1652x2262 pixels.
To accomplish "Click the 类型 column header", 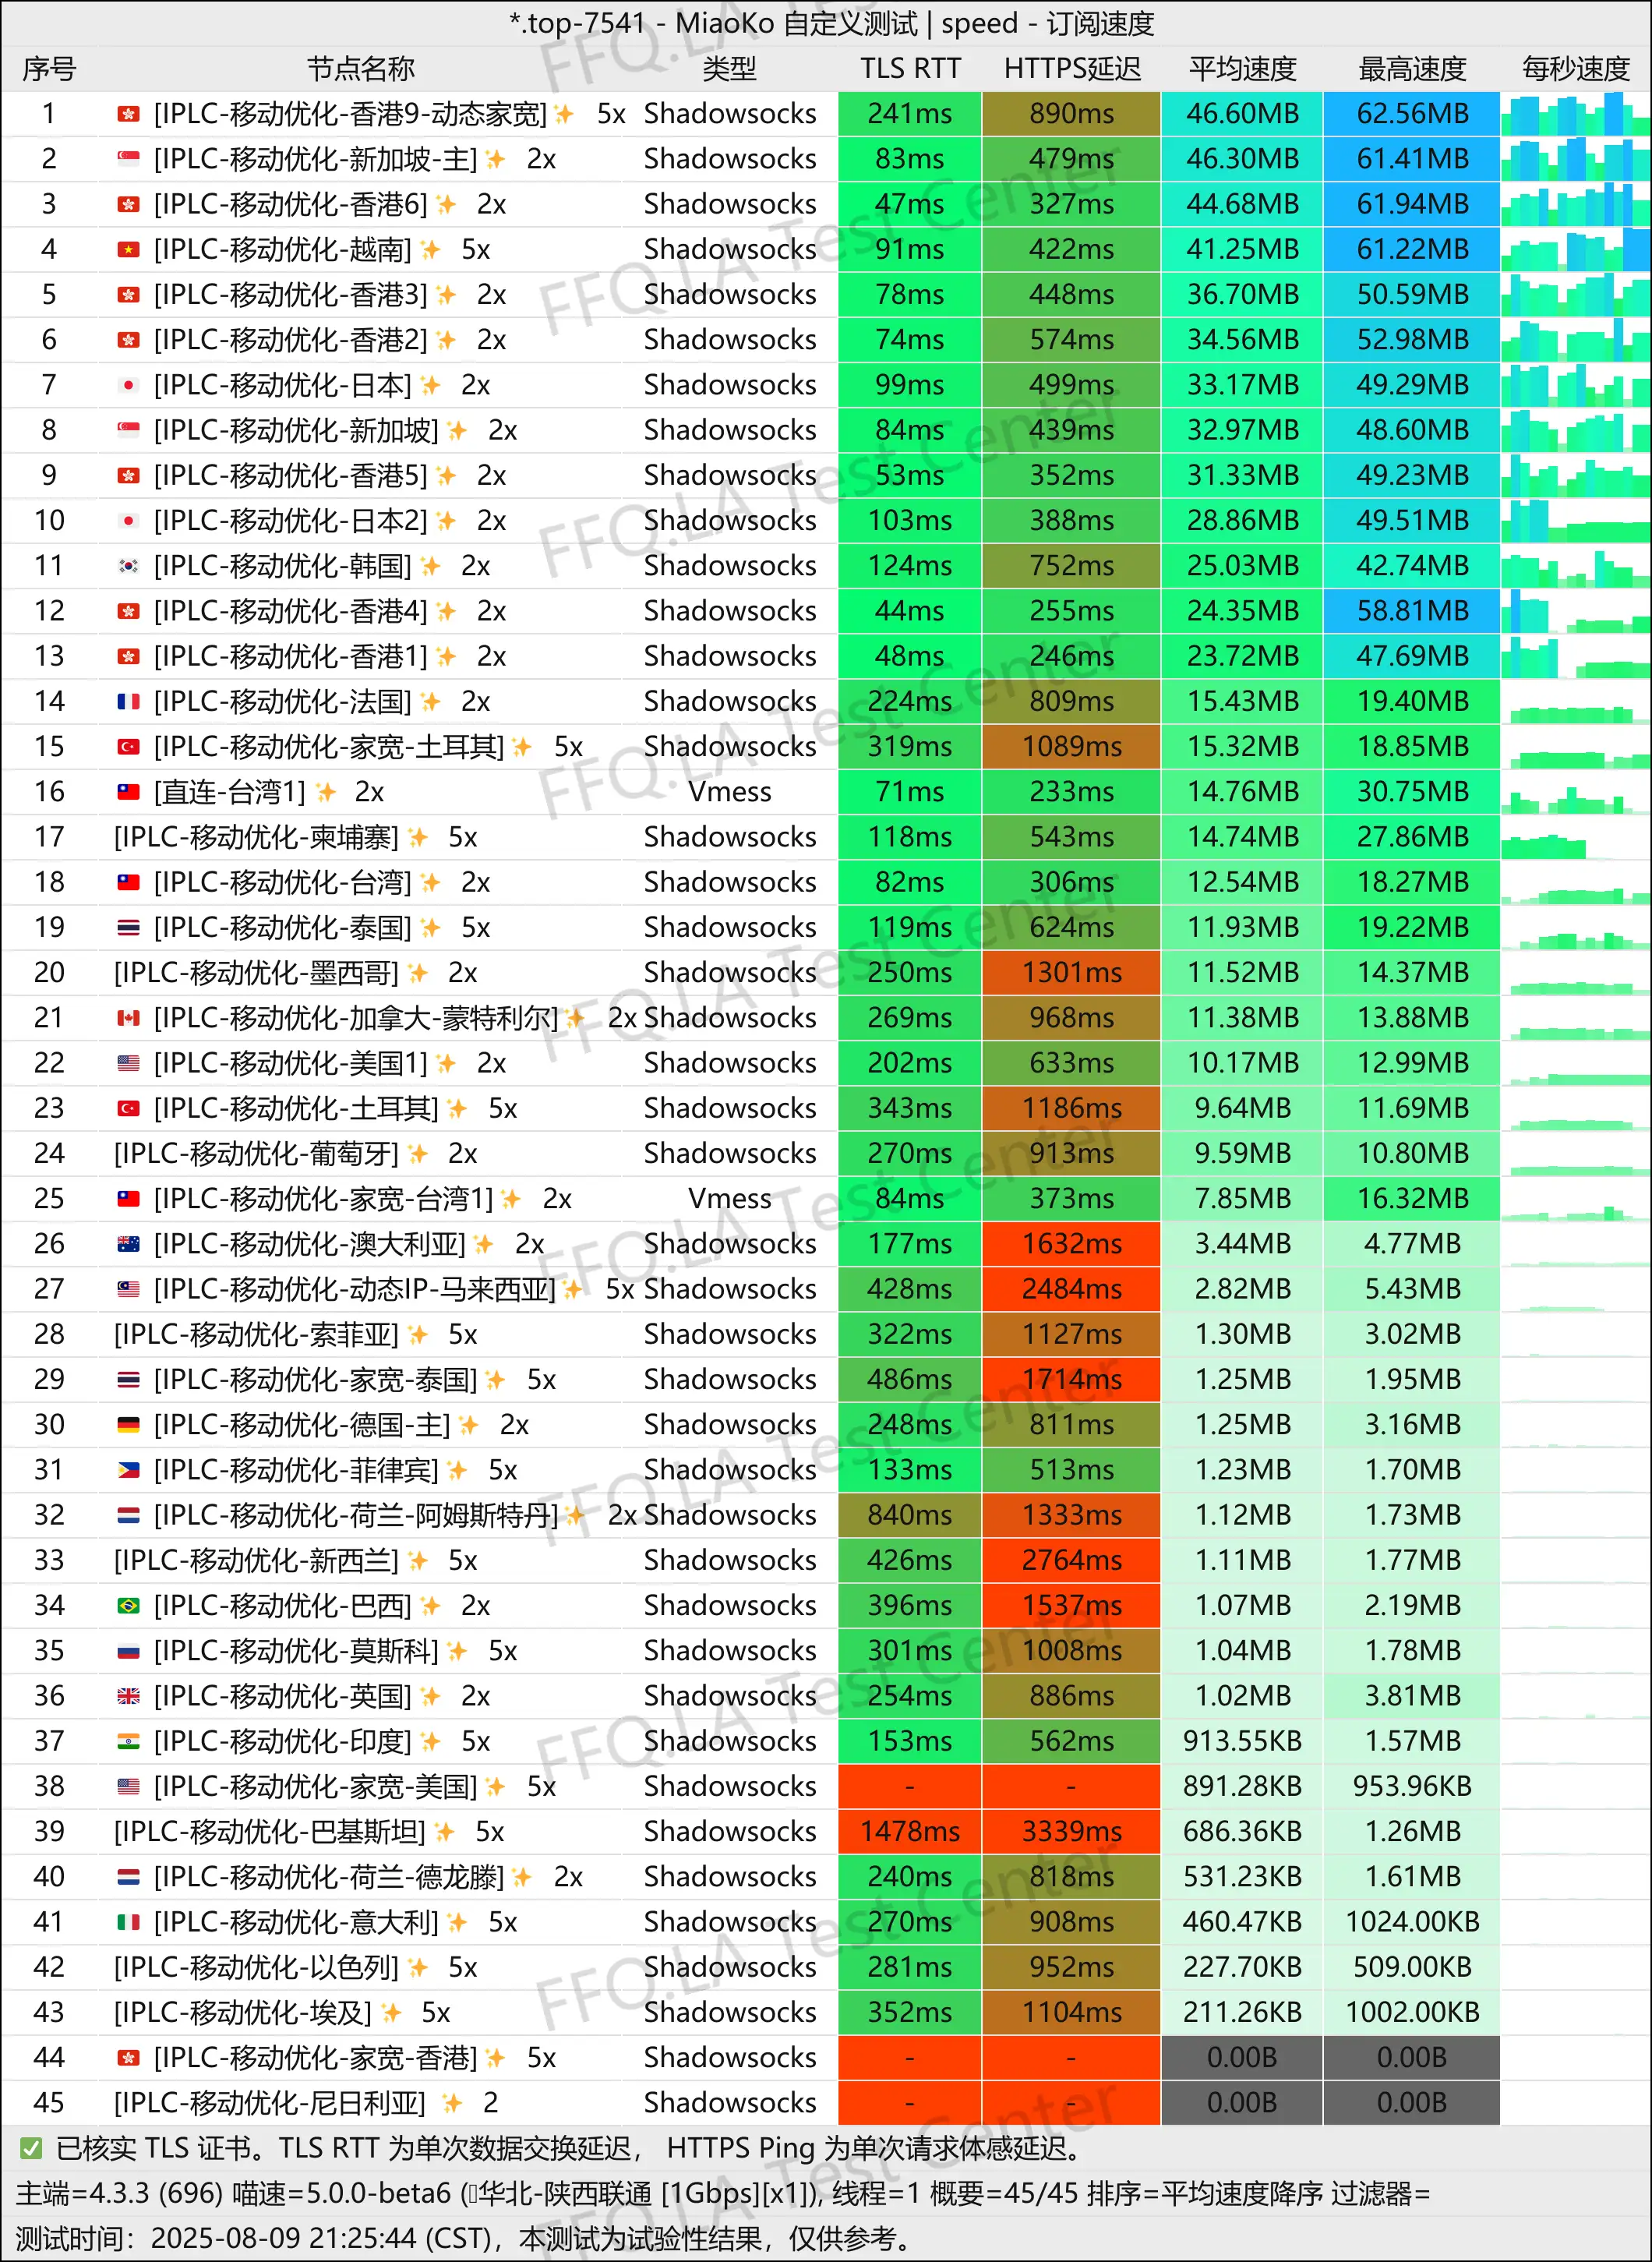I will pyautogui.click(x=729, y=69).
